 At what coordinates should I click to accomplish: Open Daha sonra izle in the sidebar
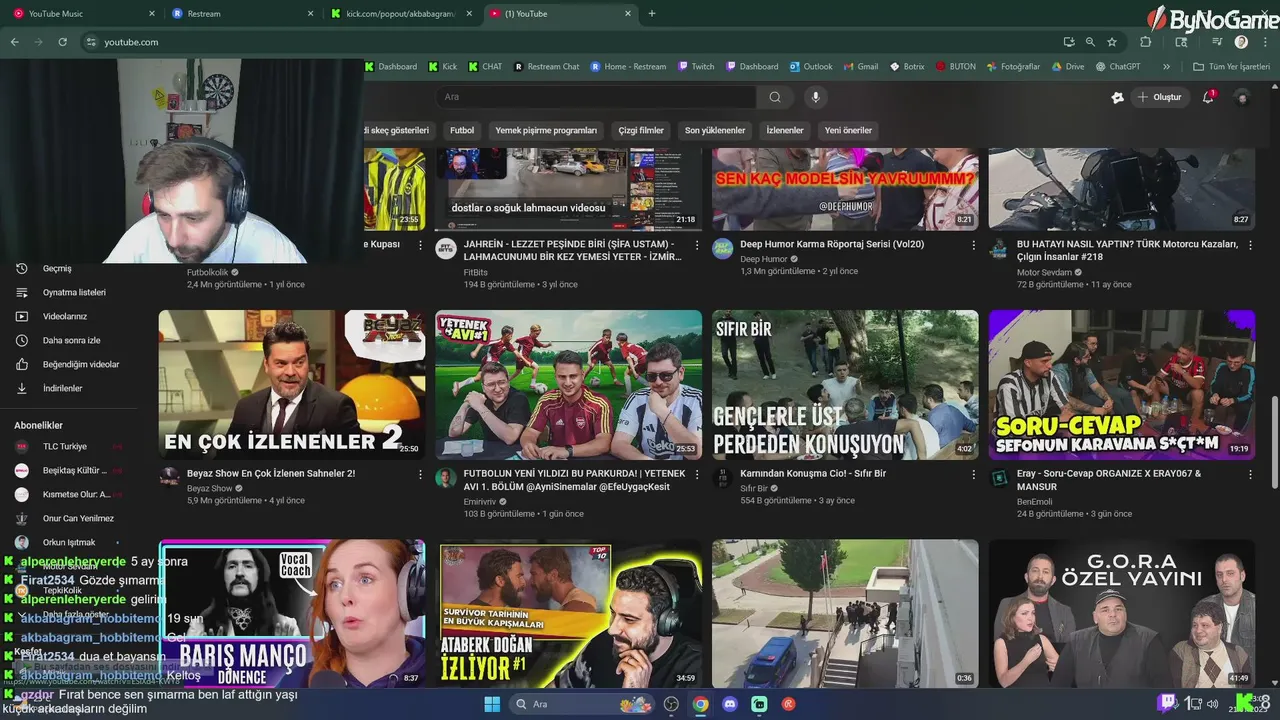tap(71, 340)
